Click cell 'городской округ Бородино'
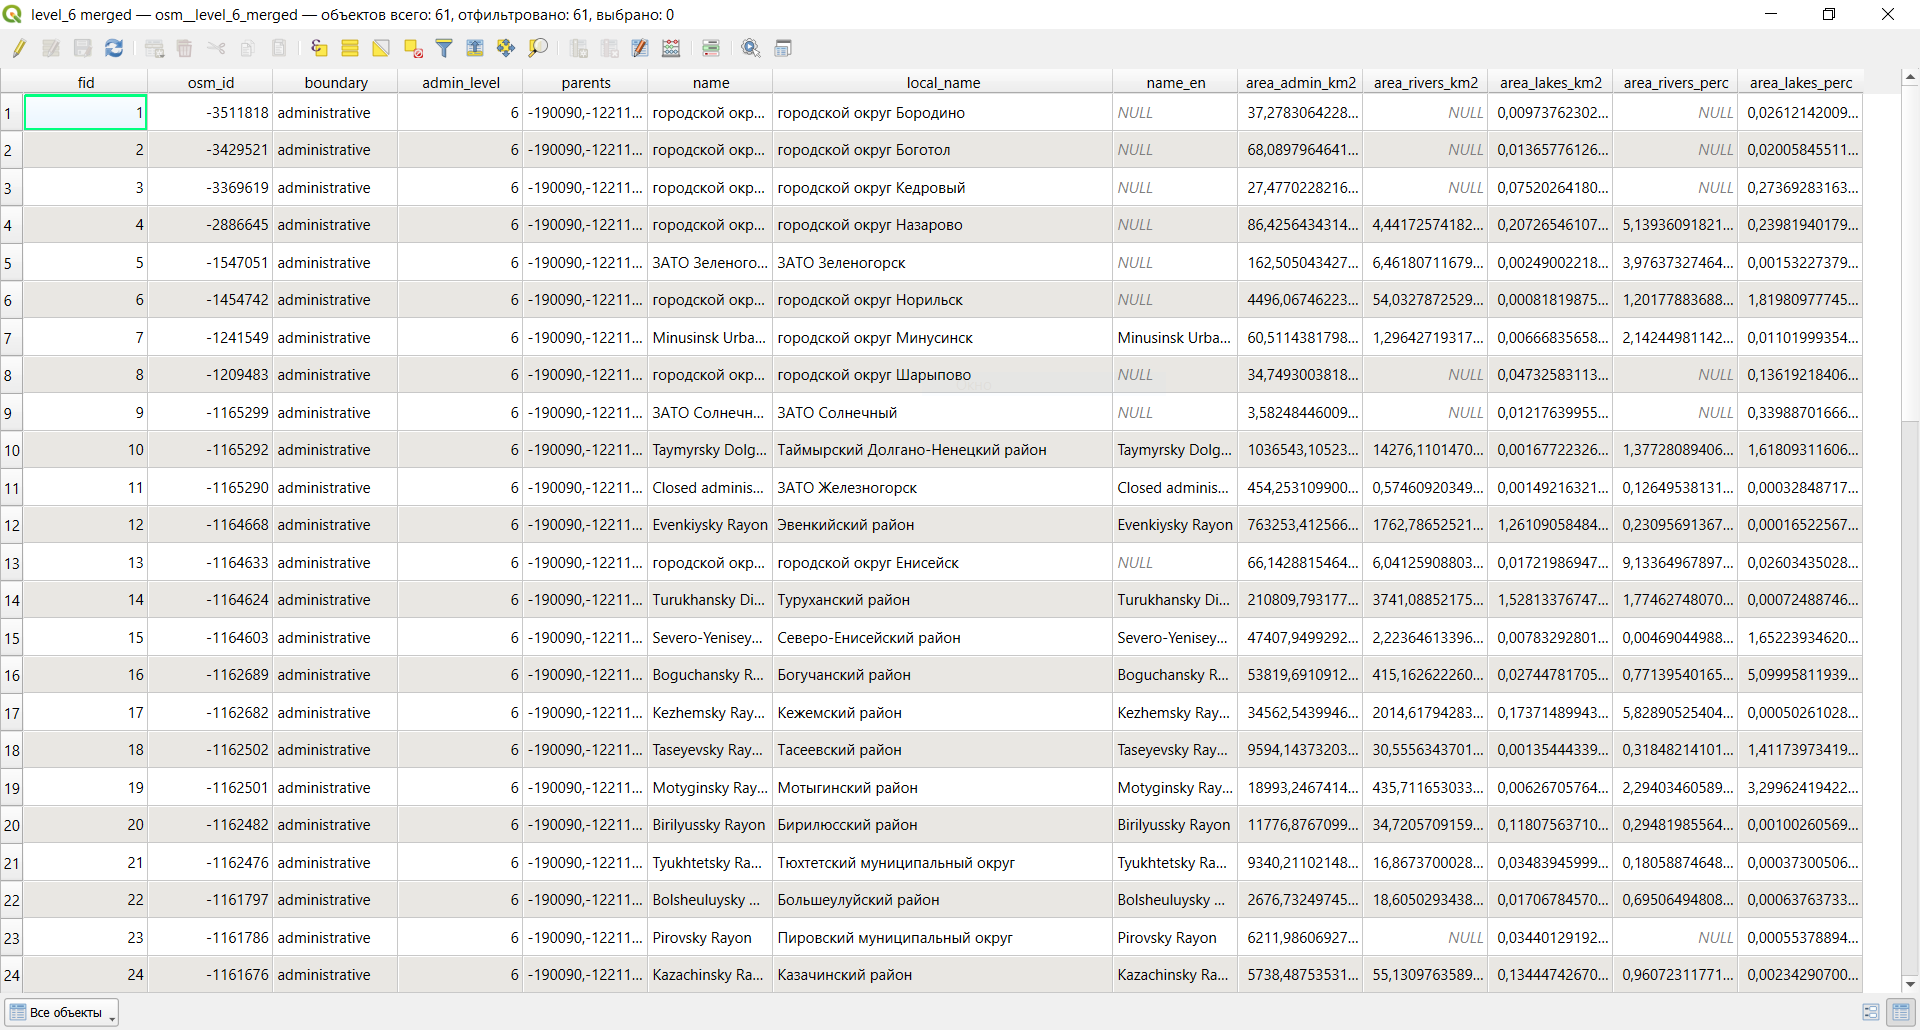Viewport: 1920px width, 1030px height. pyautogui.click(x=943, y=113)
